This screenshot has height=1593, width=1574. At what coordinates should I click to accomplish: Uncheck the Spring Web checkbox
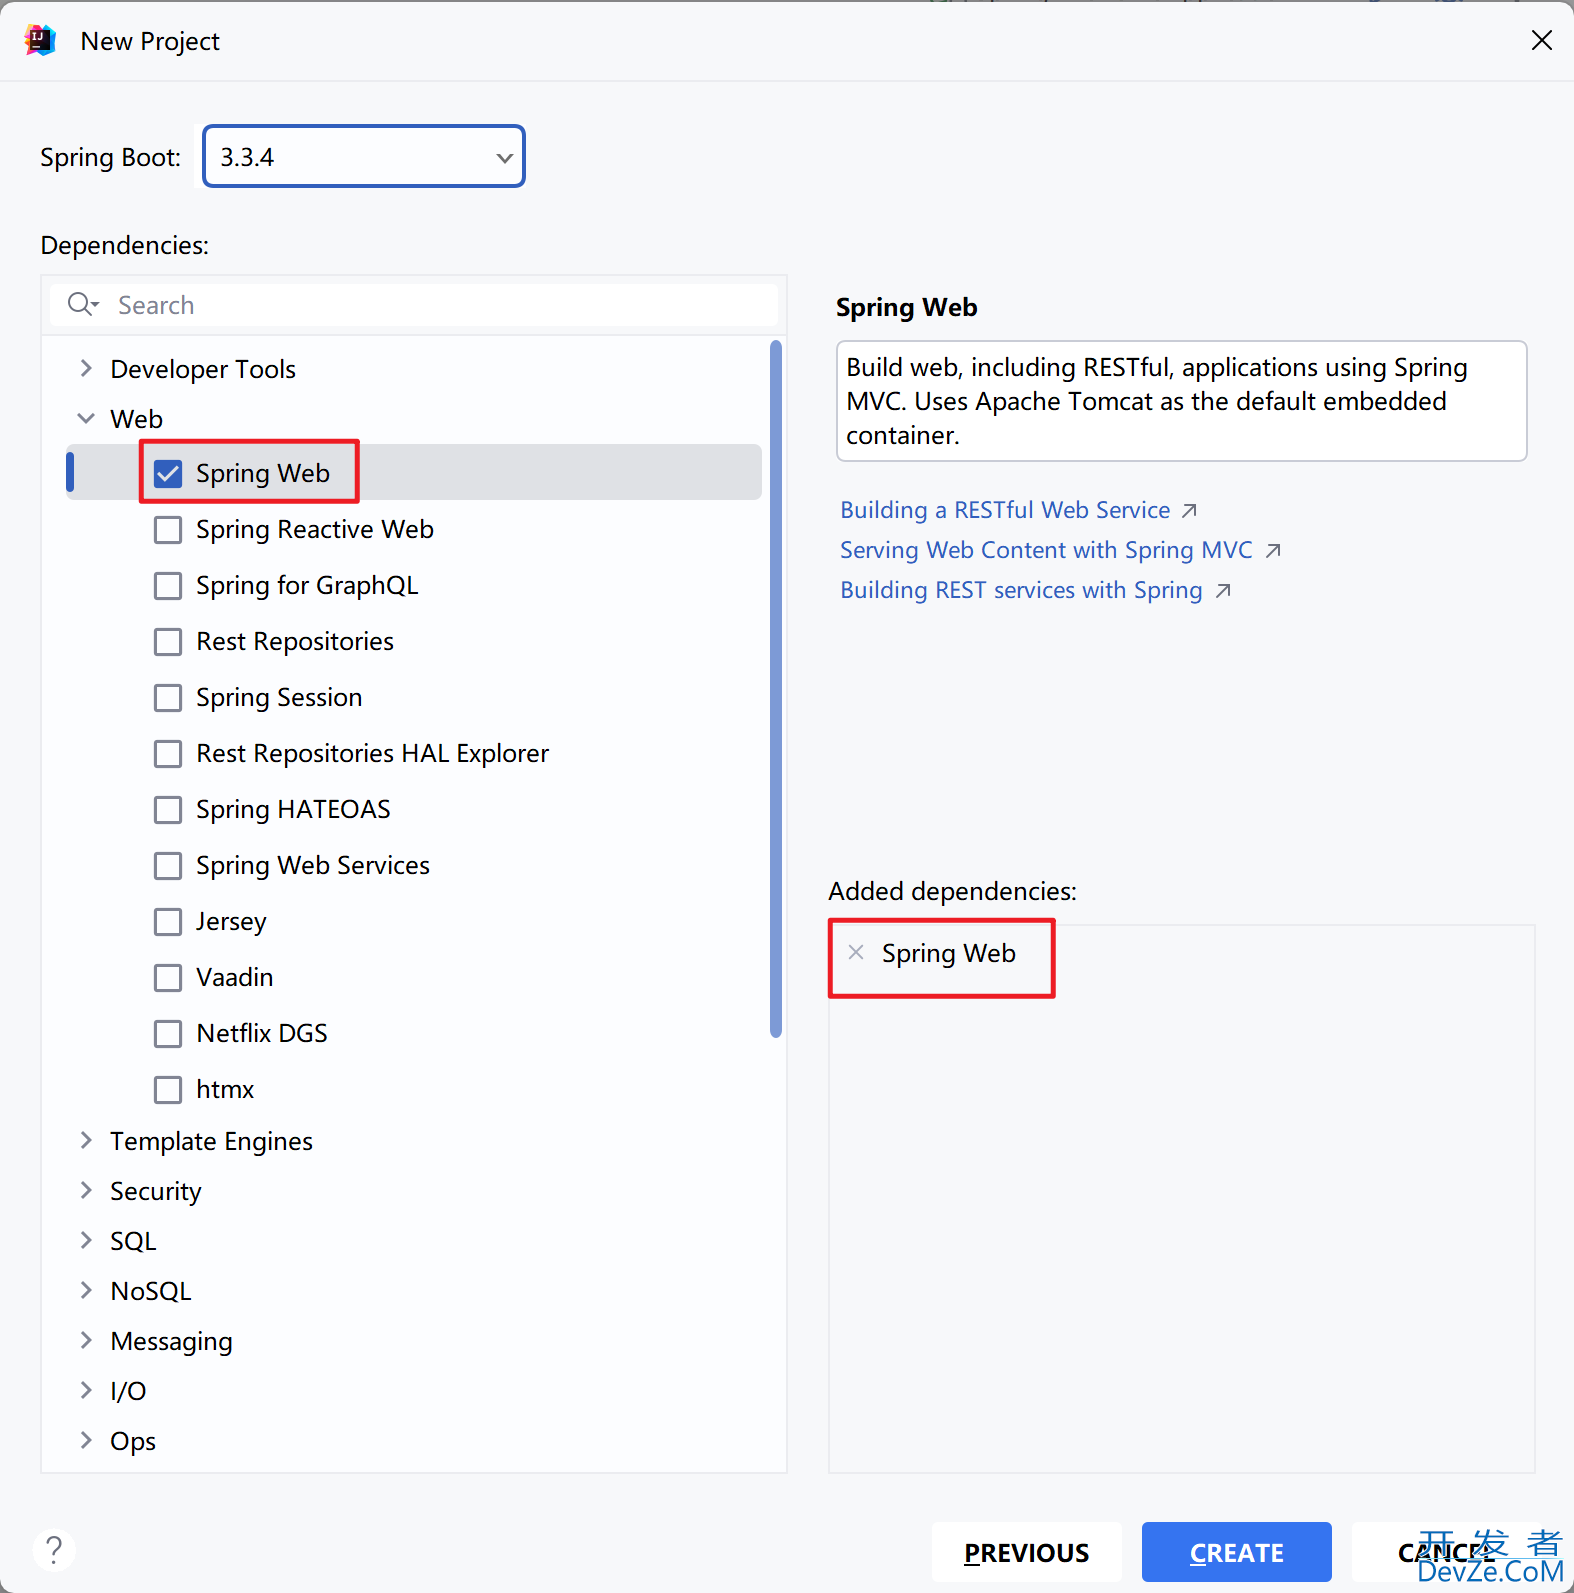(168, 473)
